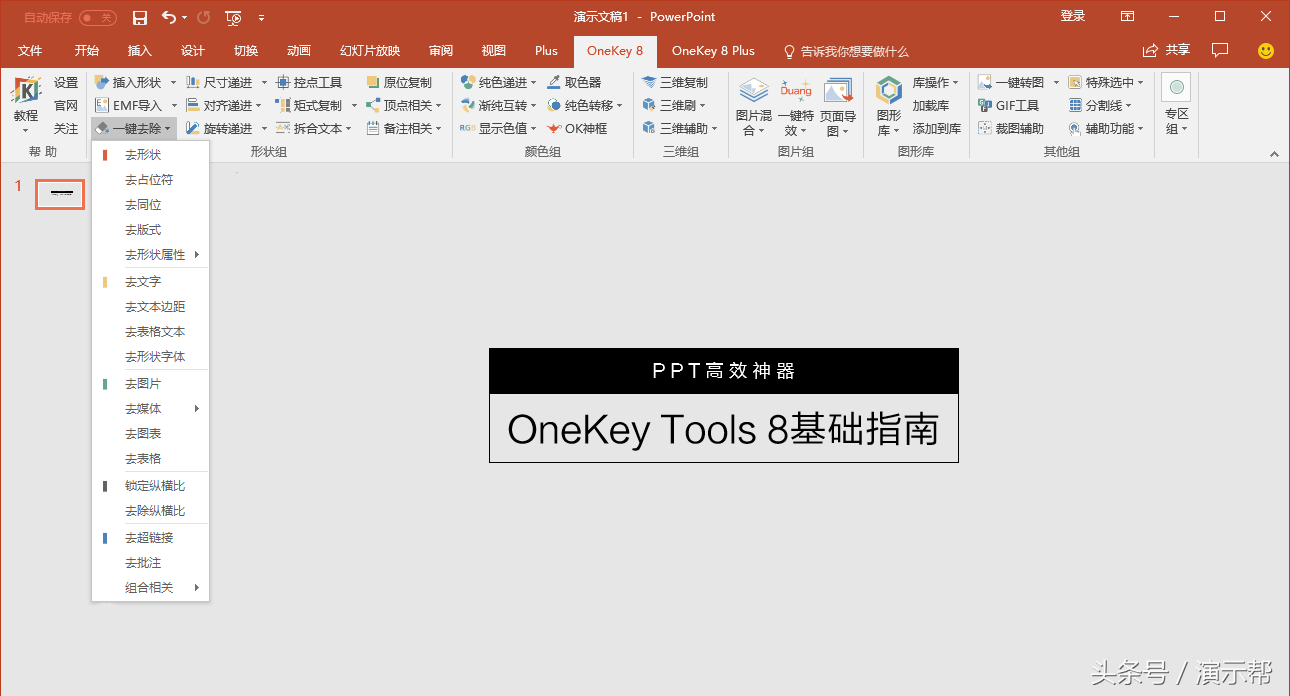Screen dimensions: 1290x696
Task: Click the Redo icon in quick access
Action: click(204, 17)
